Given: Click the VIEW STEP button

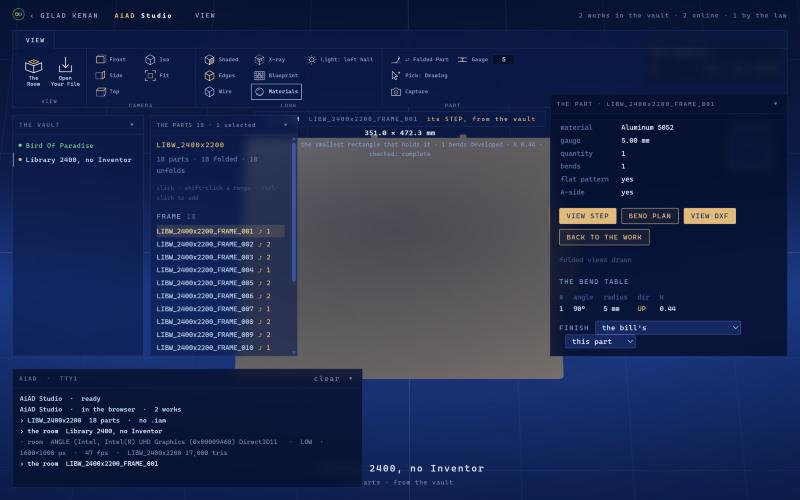Looking at the screenshot, I should click(x=587, y=216).
